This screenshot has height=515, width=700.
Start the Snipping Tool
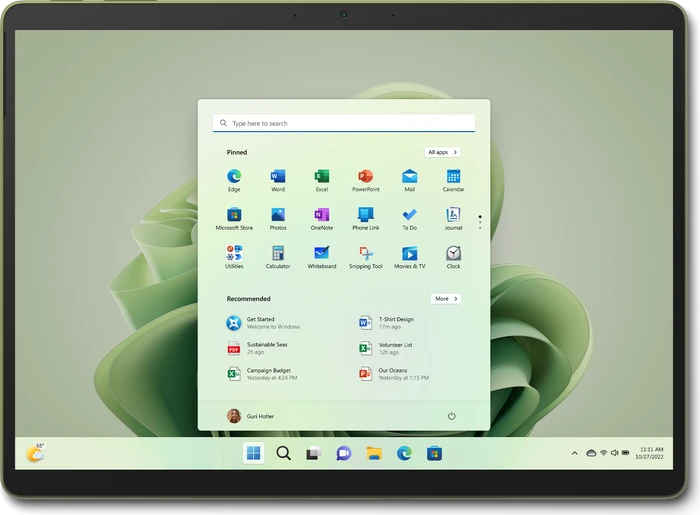(366, 257)
